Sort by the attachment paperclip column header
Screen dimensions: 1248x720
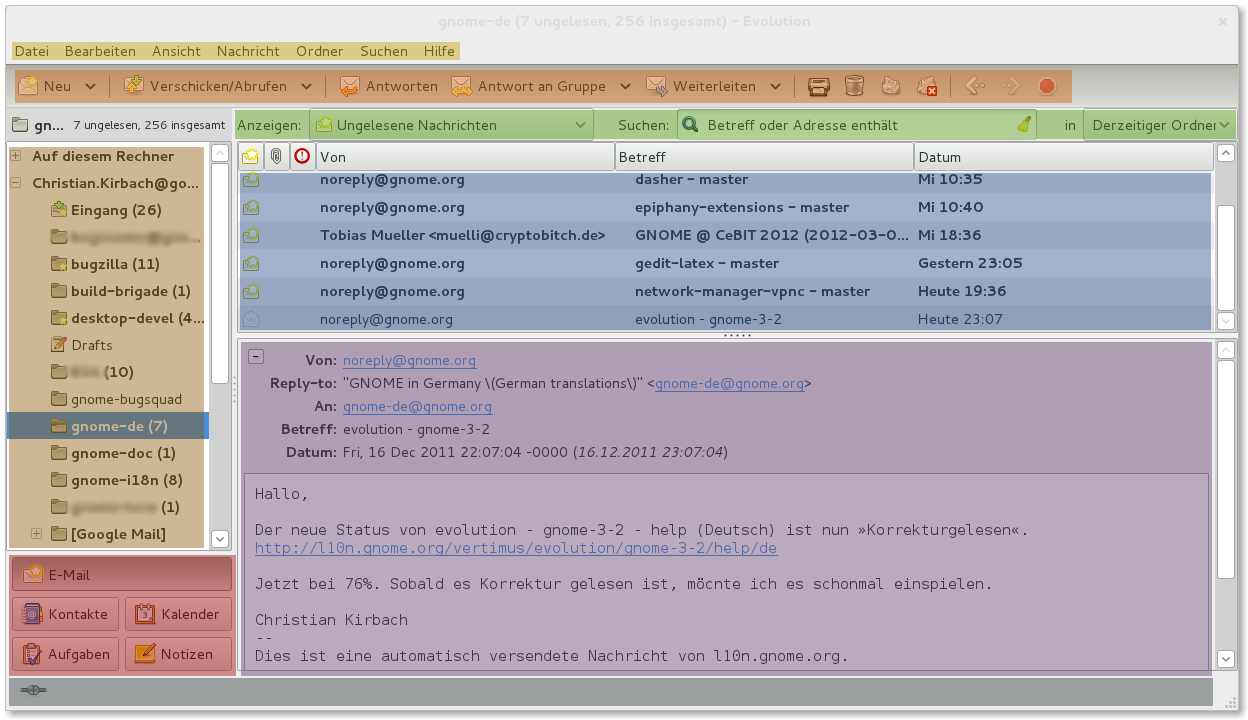[x=276, y=157]
